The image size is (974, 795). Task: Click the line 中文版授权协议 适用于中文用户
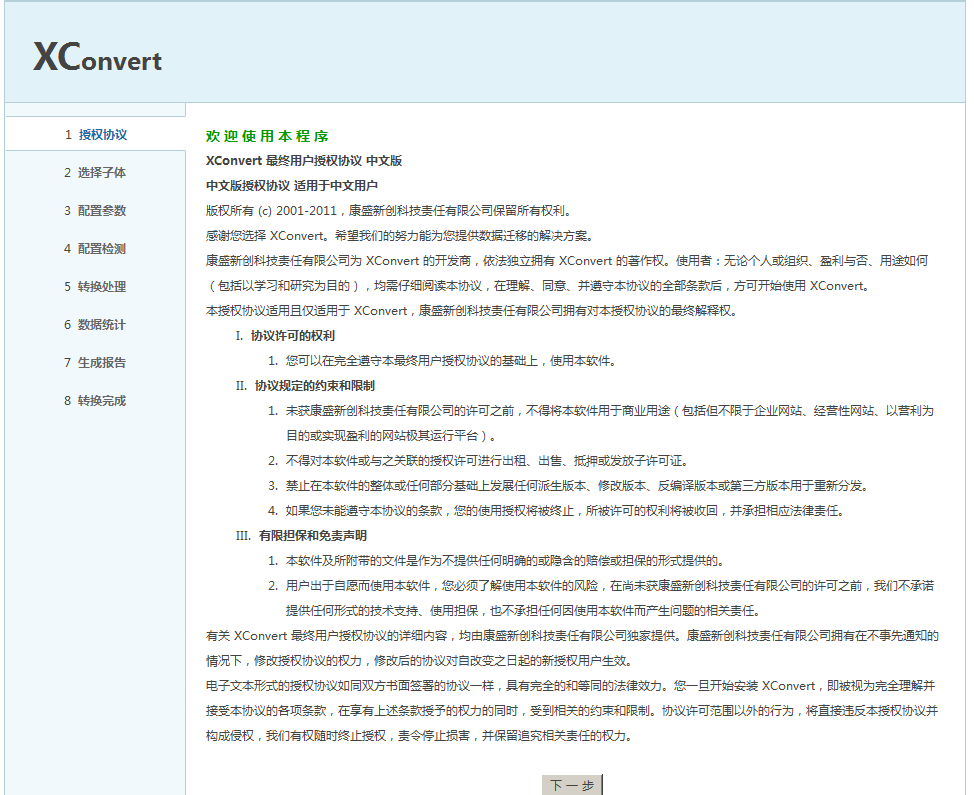click(292, 186)
